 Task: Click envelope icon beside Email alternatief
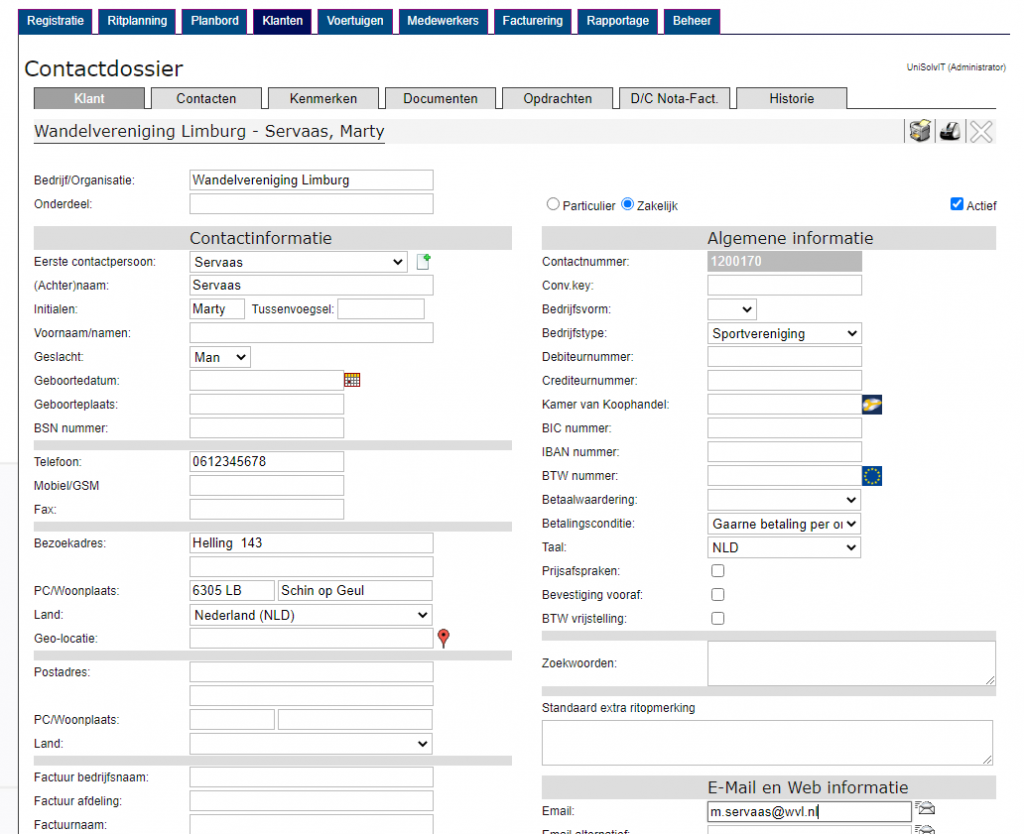click(x=925, y=830)
